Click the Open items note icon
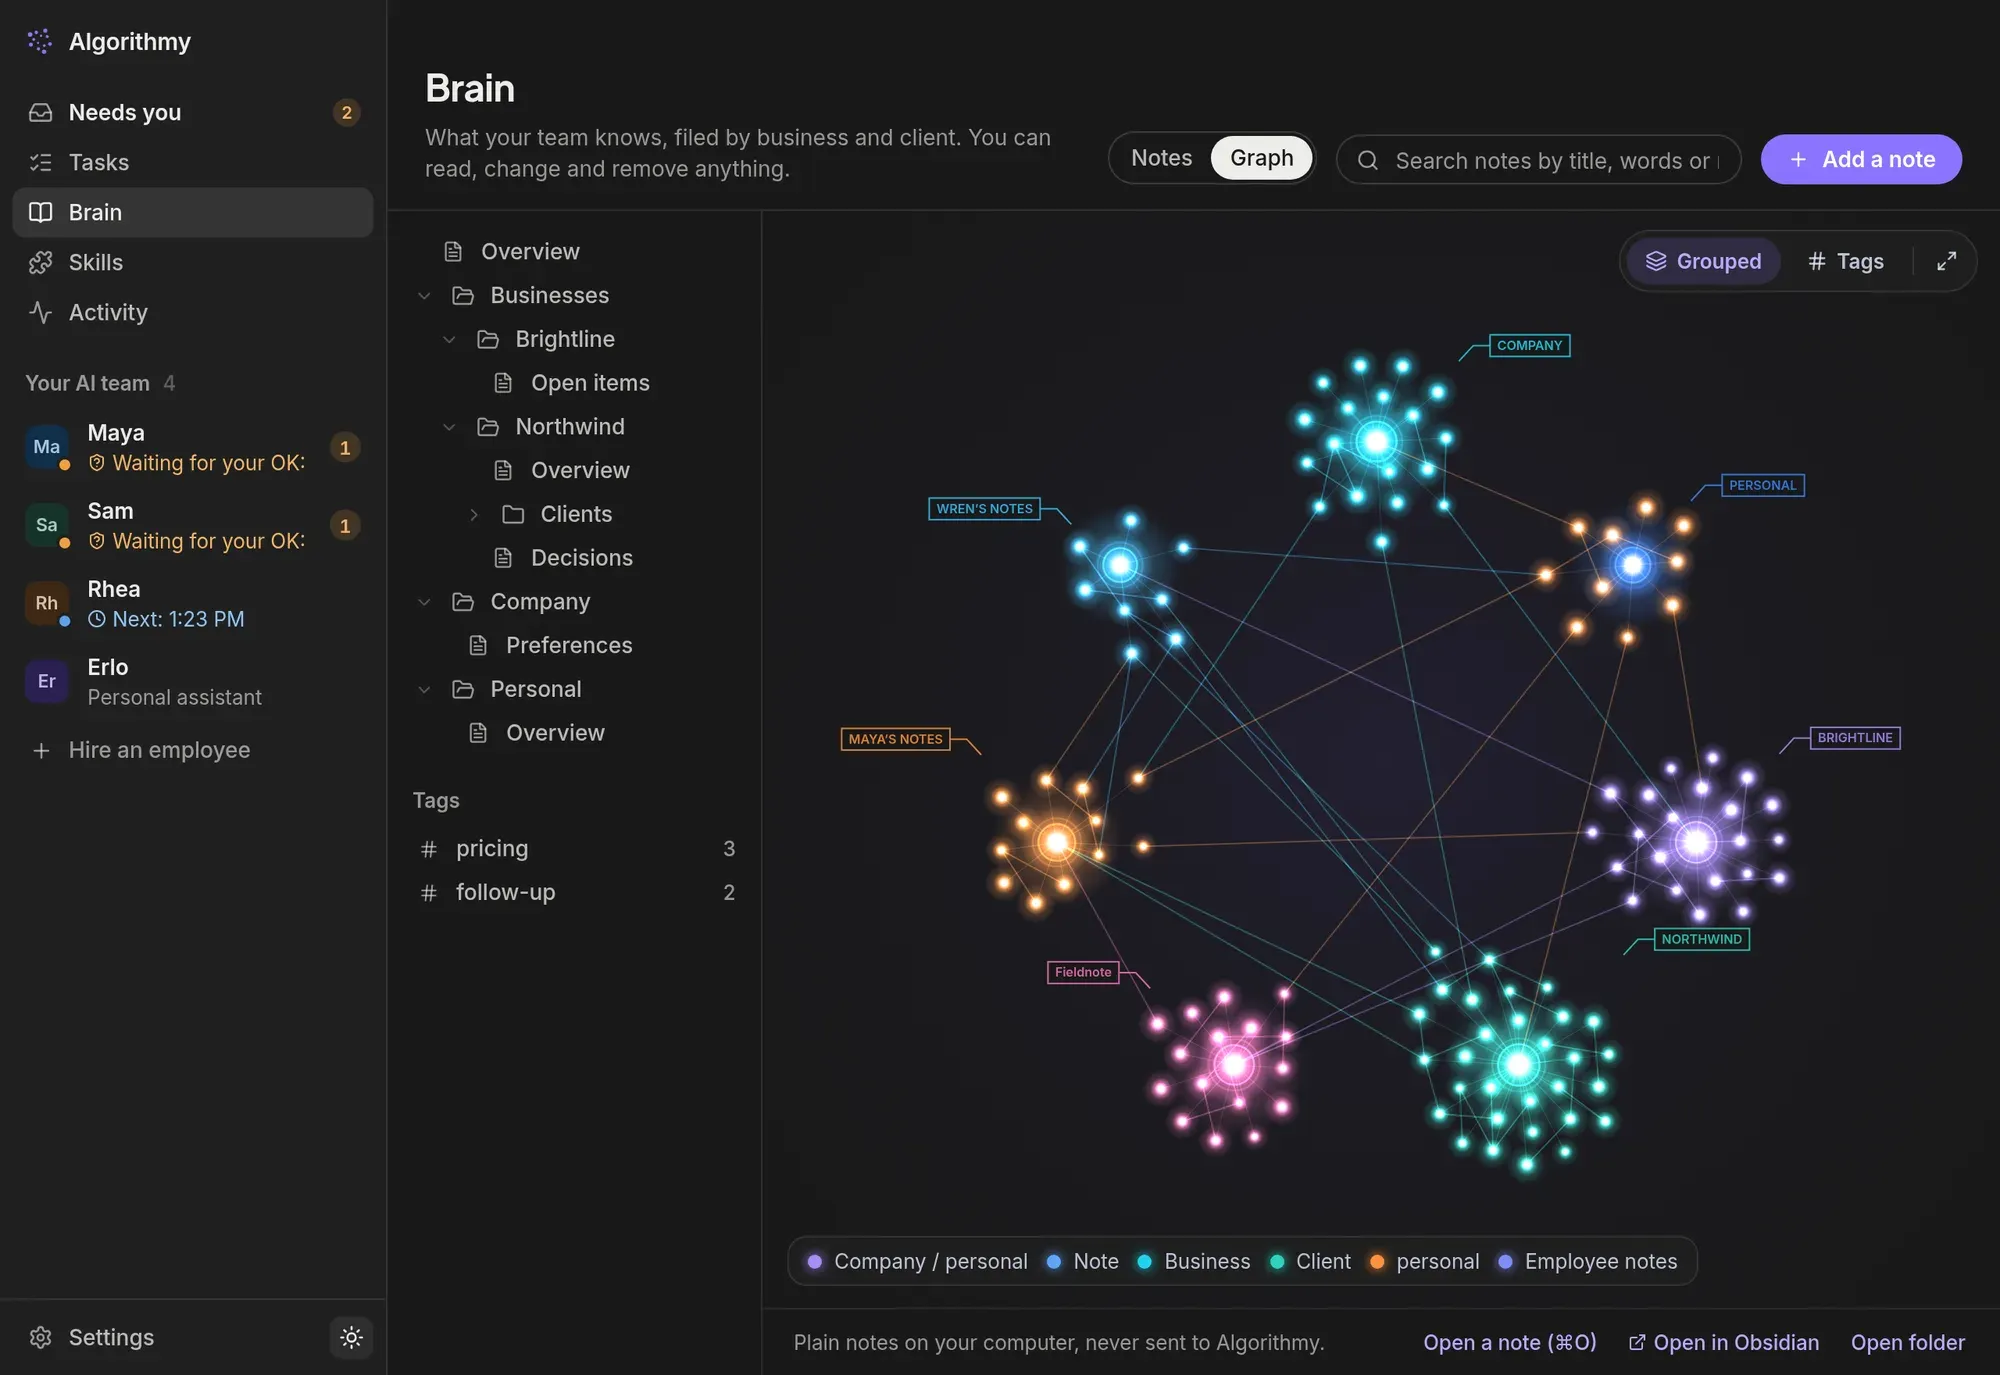2000x1375 pixels. pos(503,383)
